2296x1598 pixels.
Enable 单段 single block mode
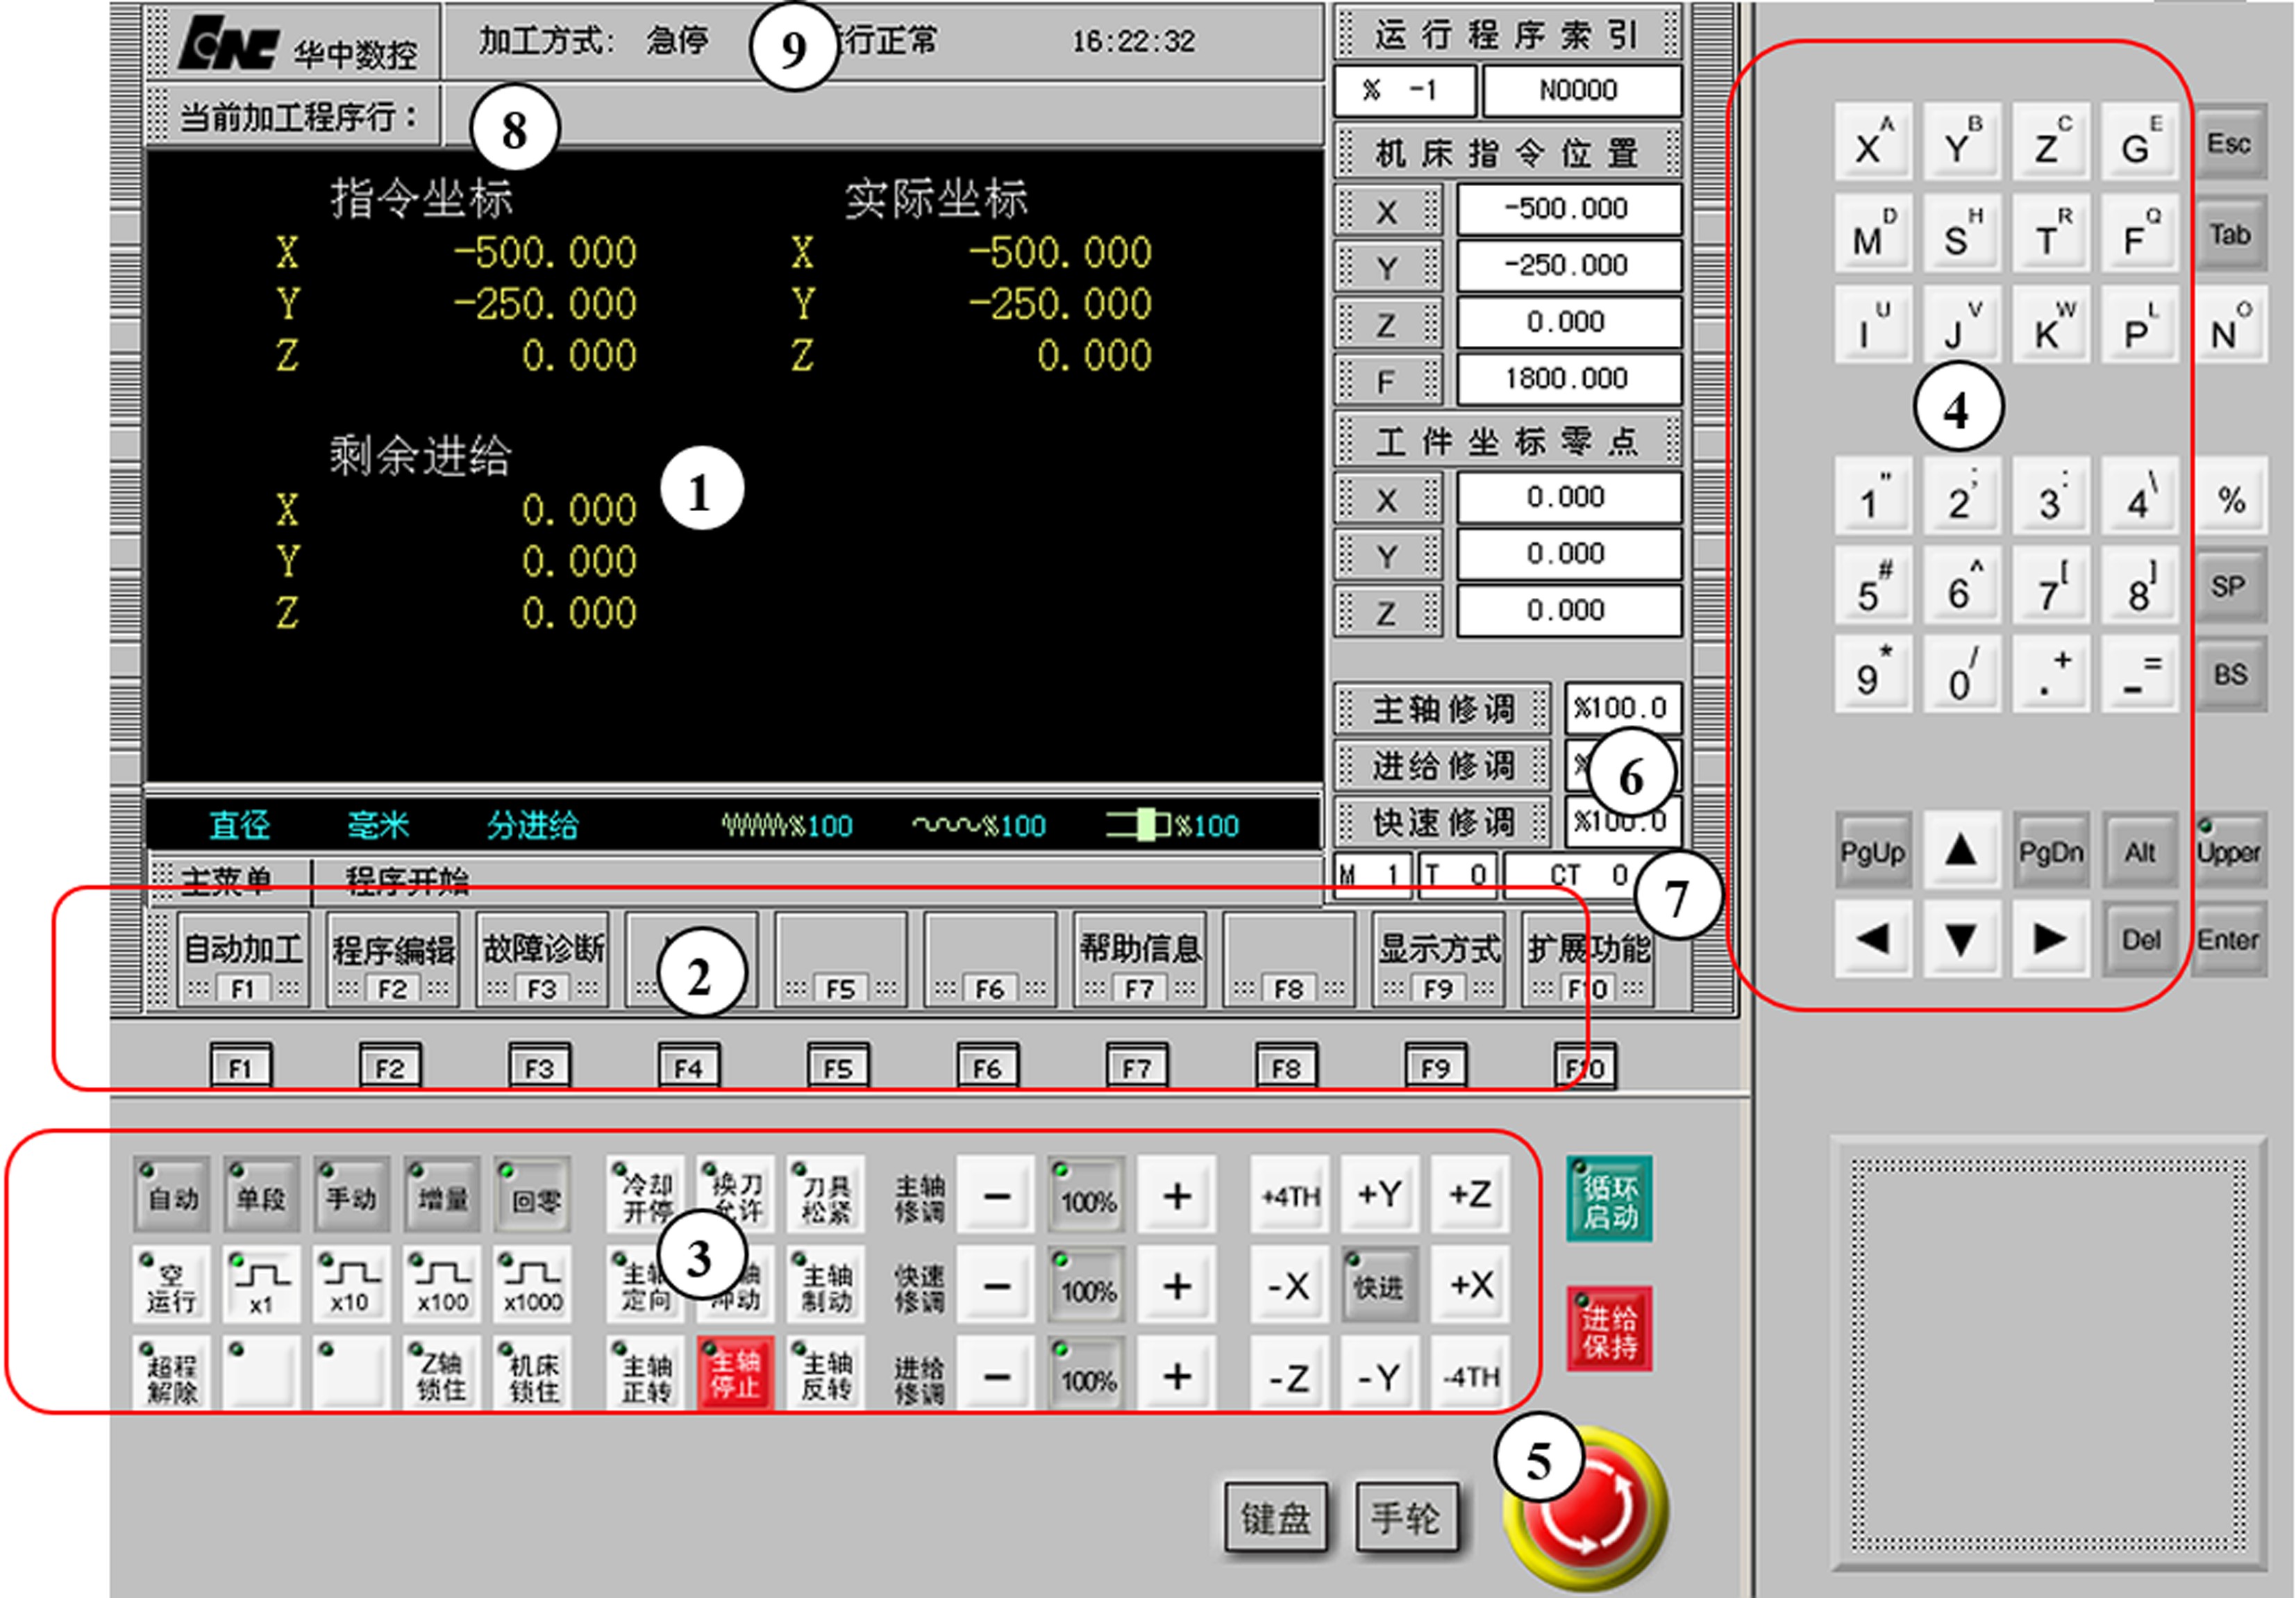click(x=261, y=1194)
